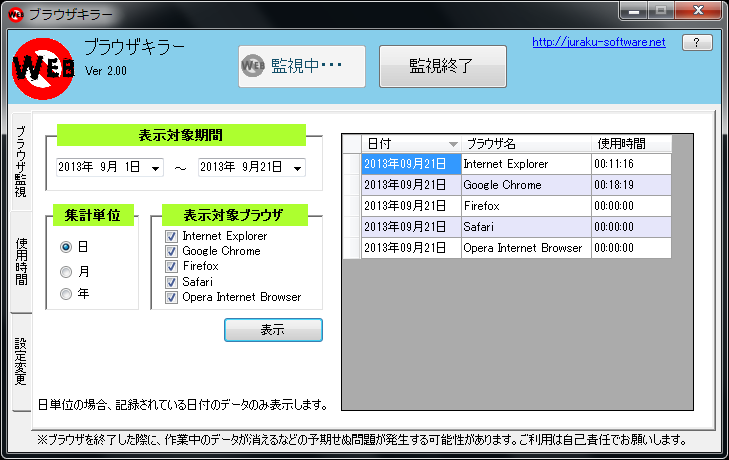729x460 pixels.
Task: Click the Google Chrome cell in table
Action: pyautogui.click(x=526, y=185)
